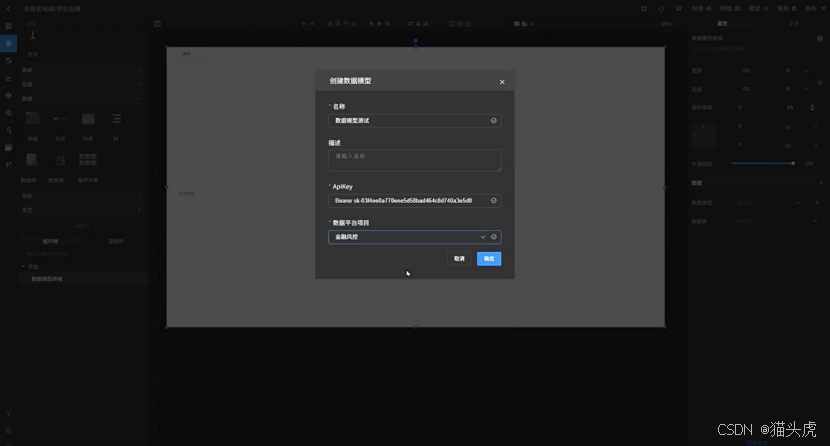Open the grid icon in left sidebar

[8, 26]
